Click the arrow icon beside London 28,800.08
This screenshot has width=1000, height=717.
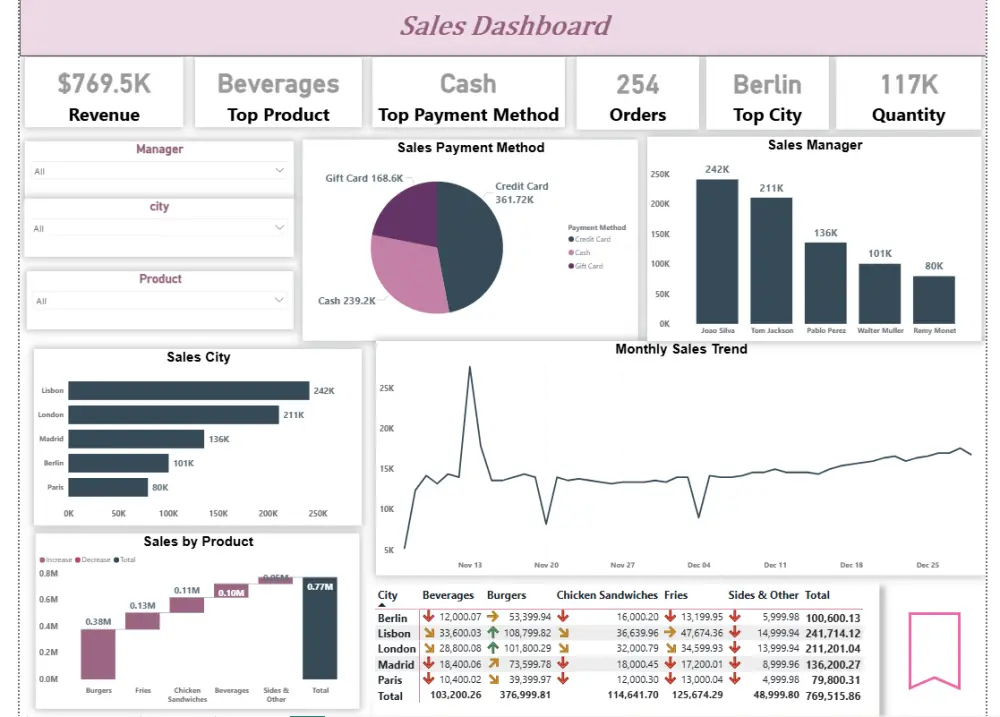[429, 648]
